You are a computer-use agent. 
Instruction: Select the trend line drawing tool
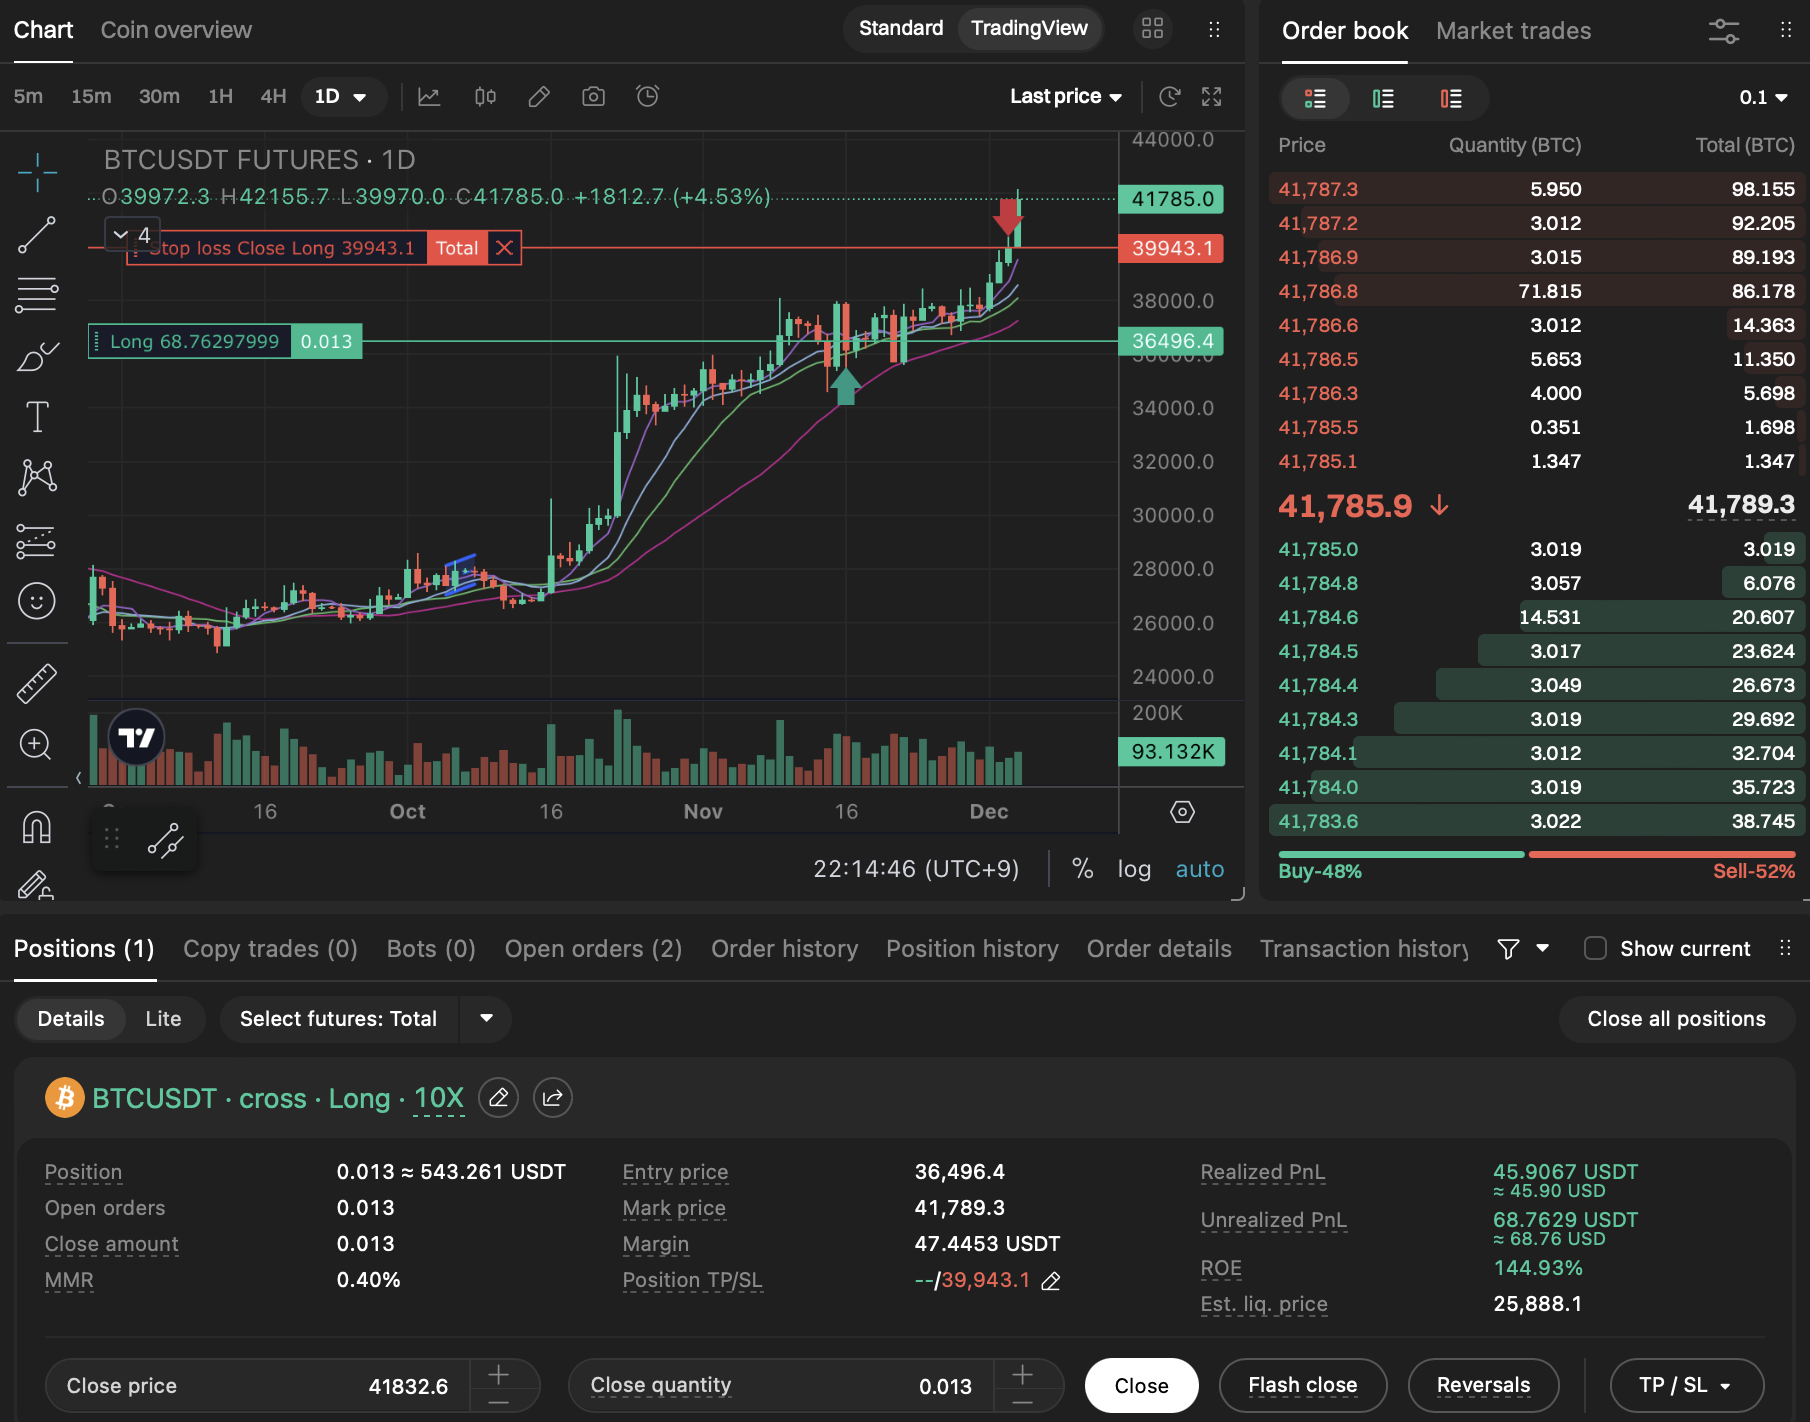coord(37,235)
